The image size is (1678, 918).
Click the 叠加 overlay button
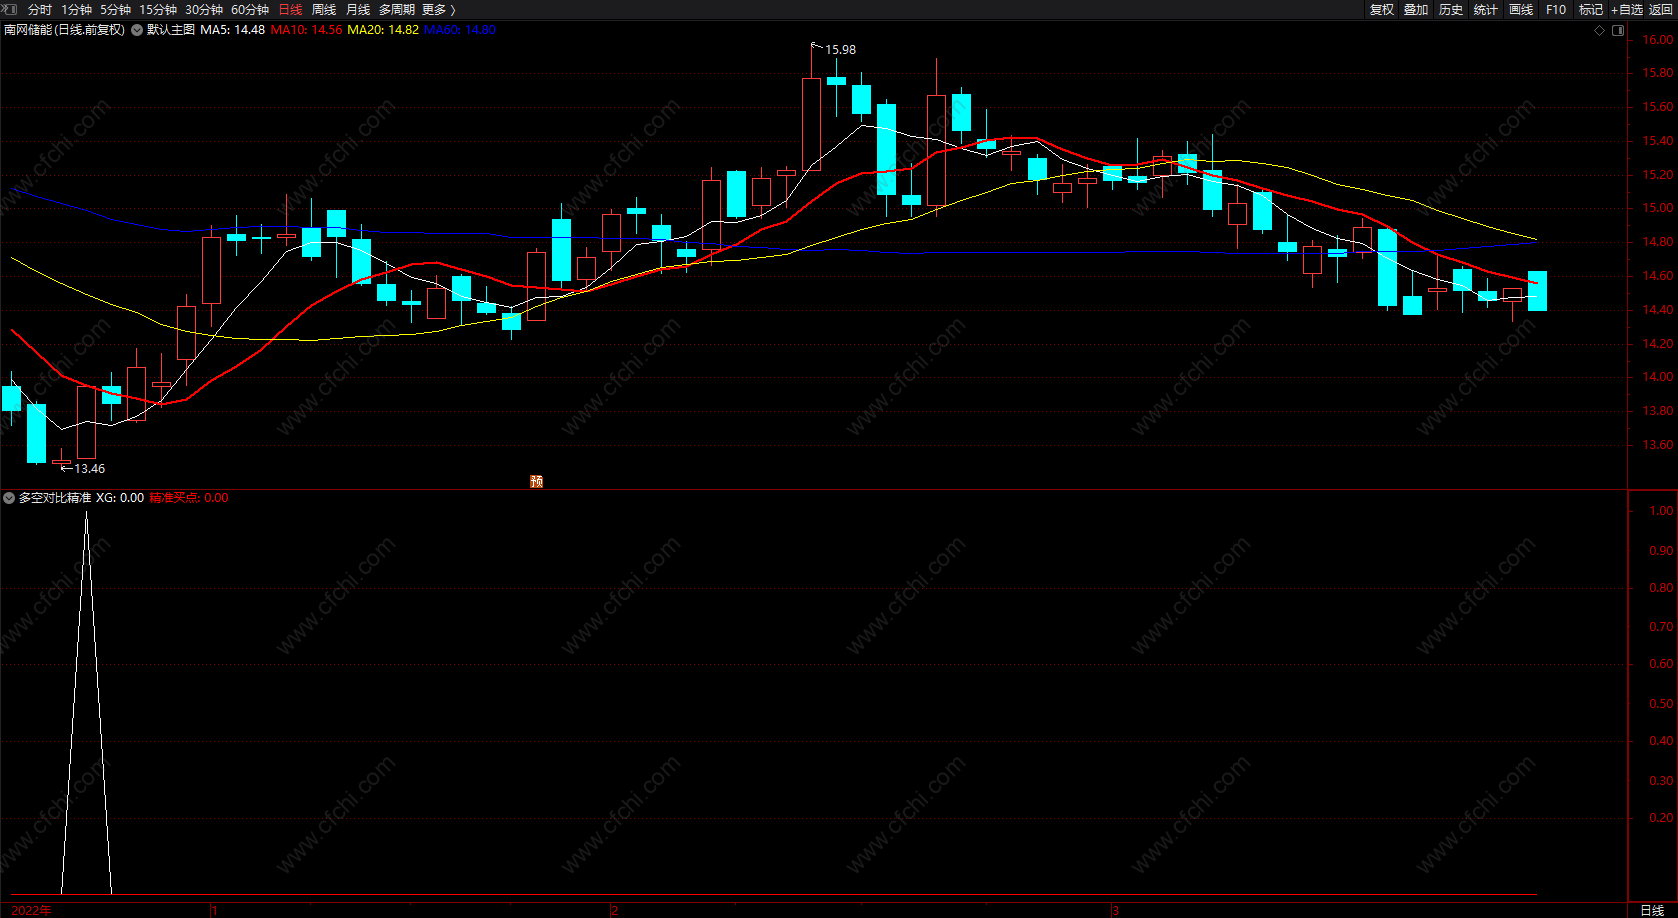(1416, 10)
